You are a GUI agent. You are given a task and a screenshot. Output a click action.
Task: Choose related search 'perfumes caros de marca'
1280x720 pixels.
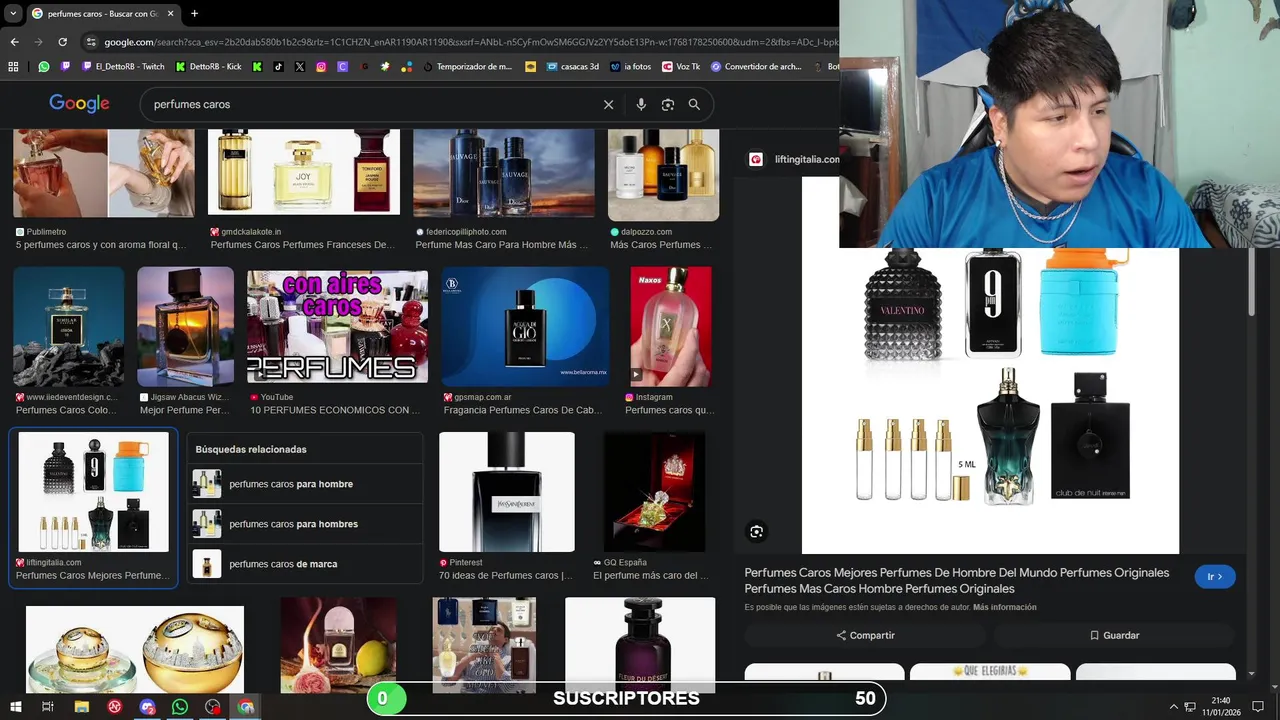(305, 564)
